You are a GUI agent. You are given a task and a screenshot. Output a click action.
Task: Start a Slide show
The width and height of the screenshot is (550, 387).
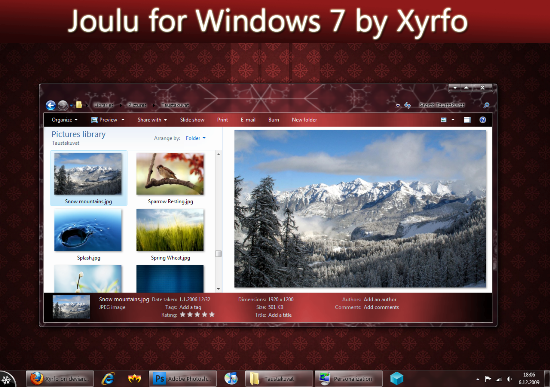(192, 120)
